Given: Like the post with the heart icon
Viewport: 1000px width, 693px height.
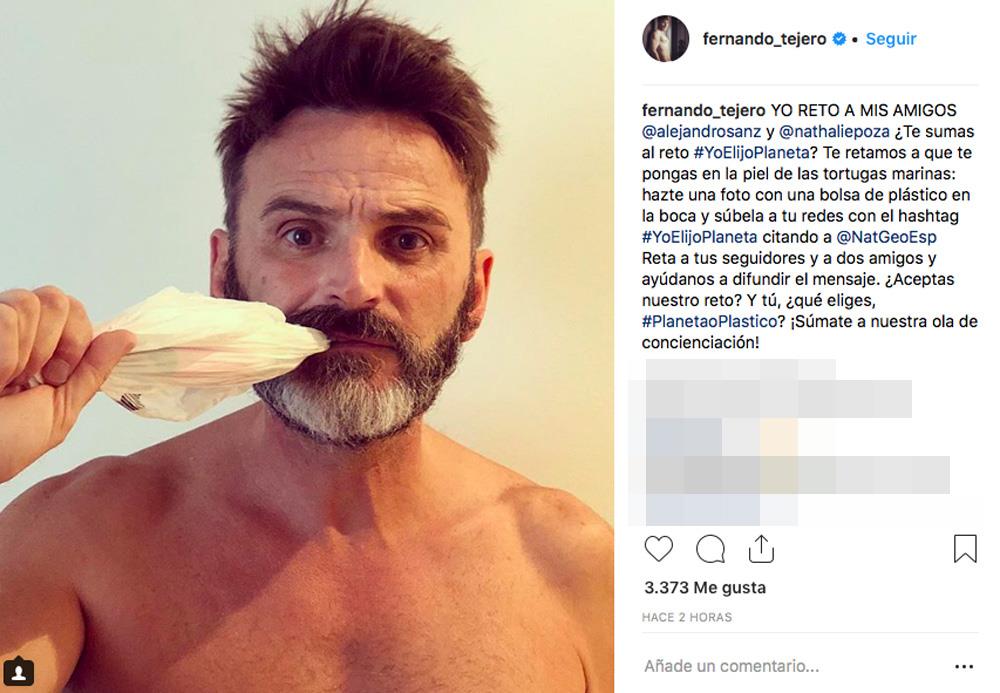Looking at the screenshot, I should (x=658, y=548).
